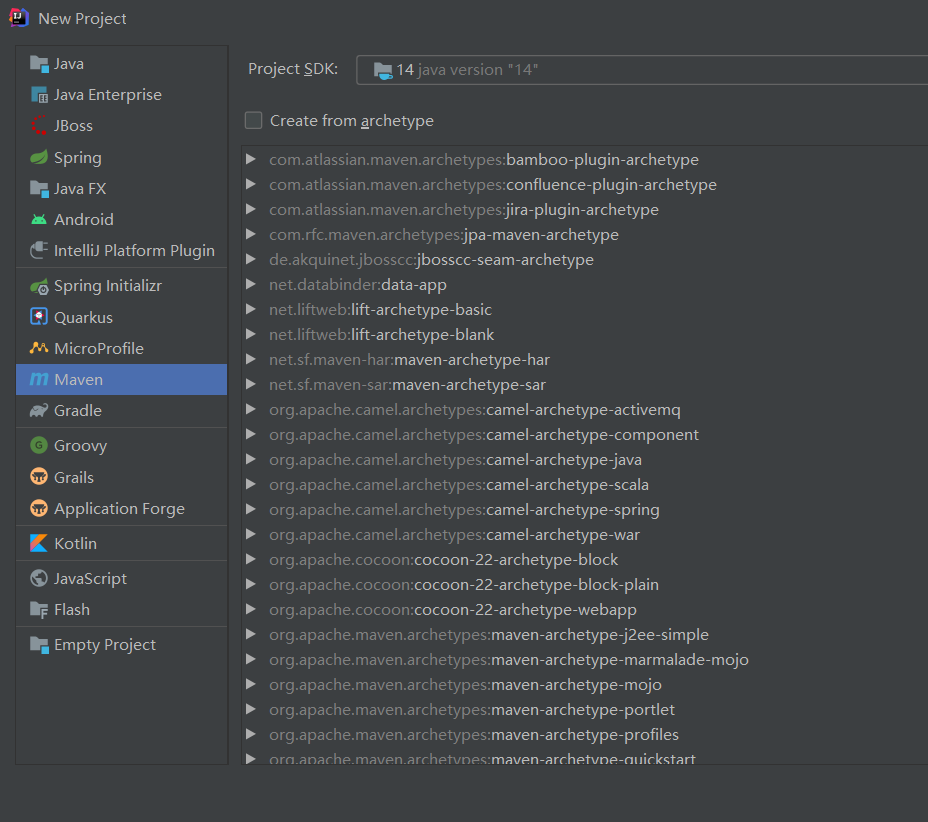The height and width of the screenshot is (822, 928).
Task: Enable Create from archetype checkbox
Action: click(254, 121)
